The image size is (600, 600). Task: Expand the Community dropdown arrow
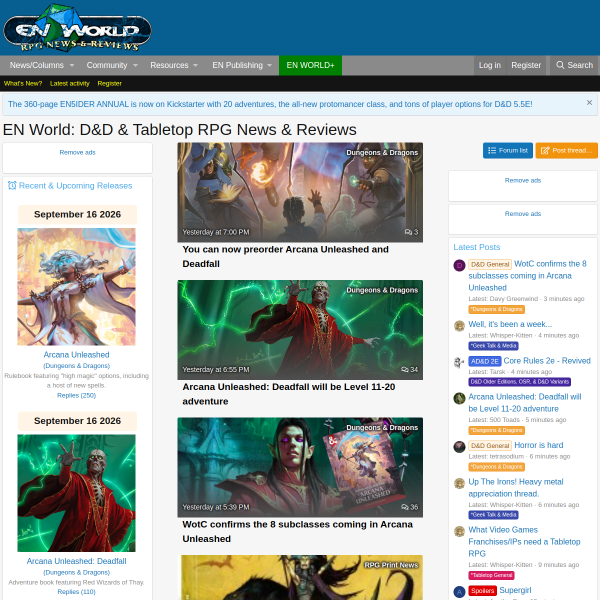[135, 65]
